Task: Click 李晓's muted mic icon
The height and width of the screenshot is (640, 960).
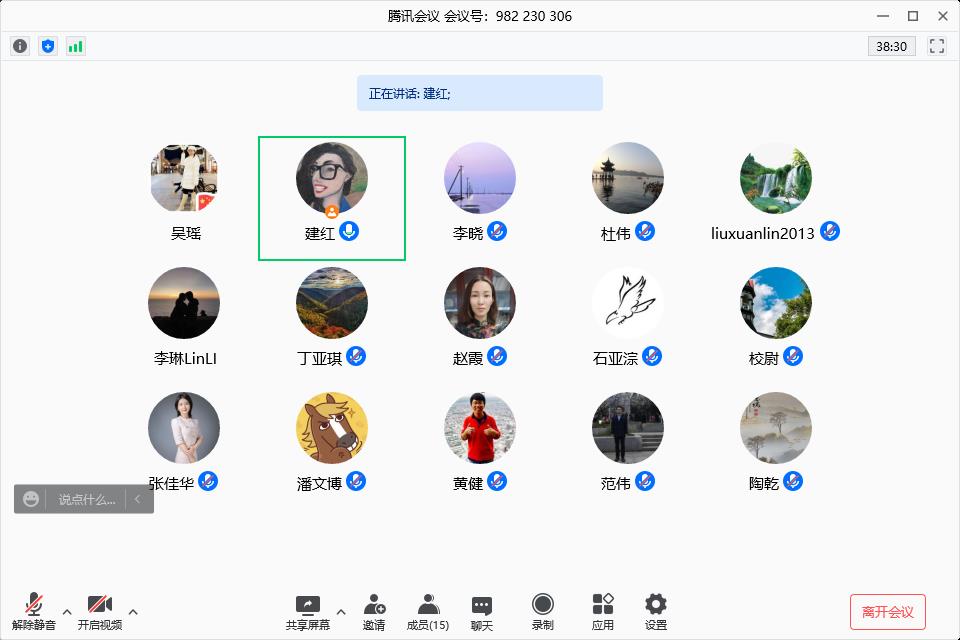Action: click(497, 232)
